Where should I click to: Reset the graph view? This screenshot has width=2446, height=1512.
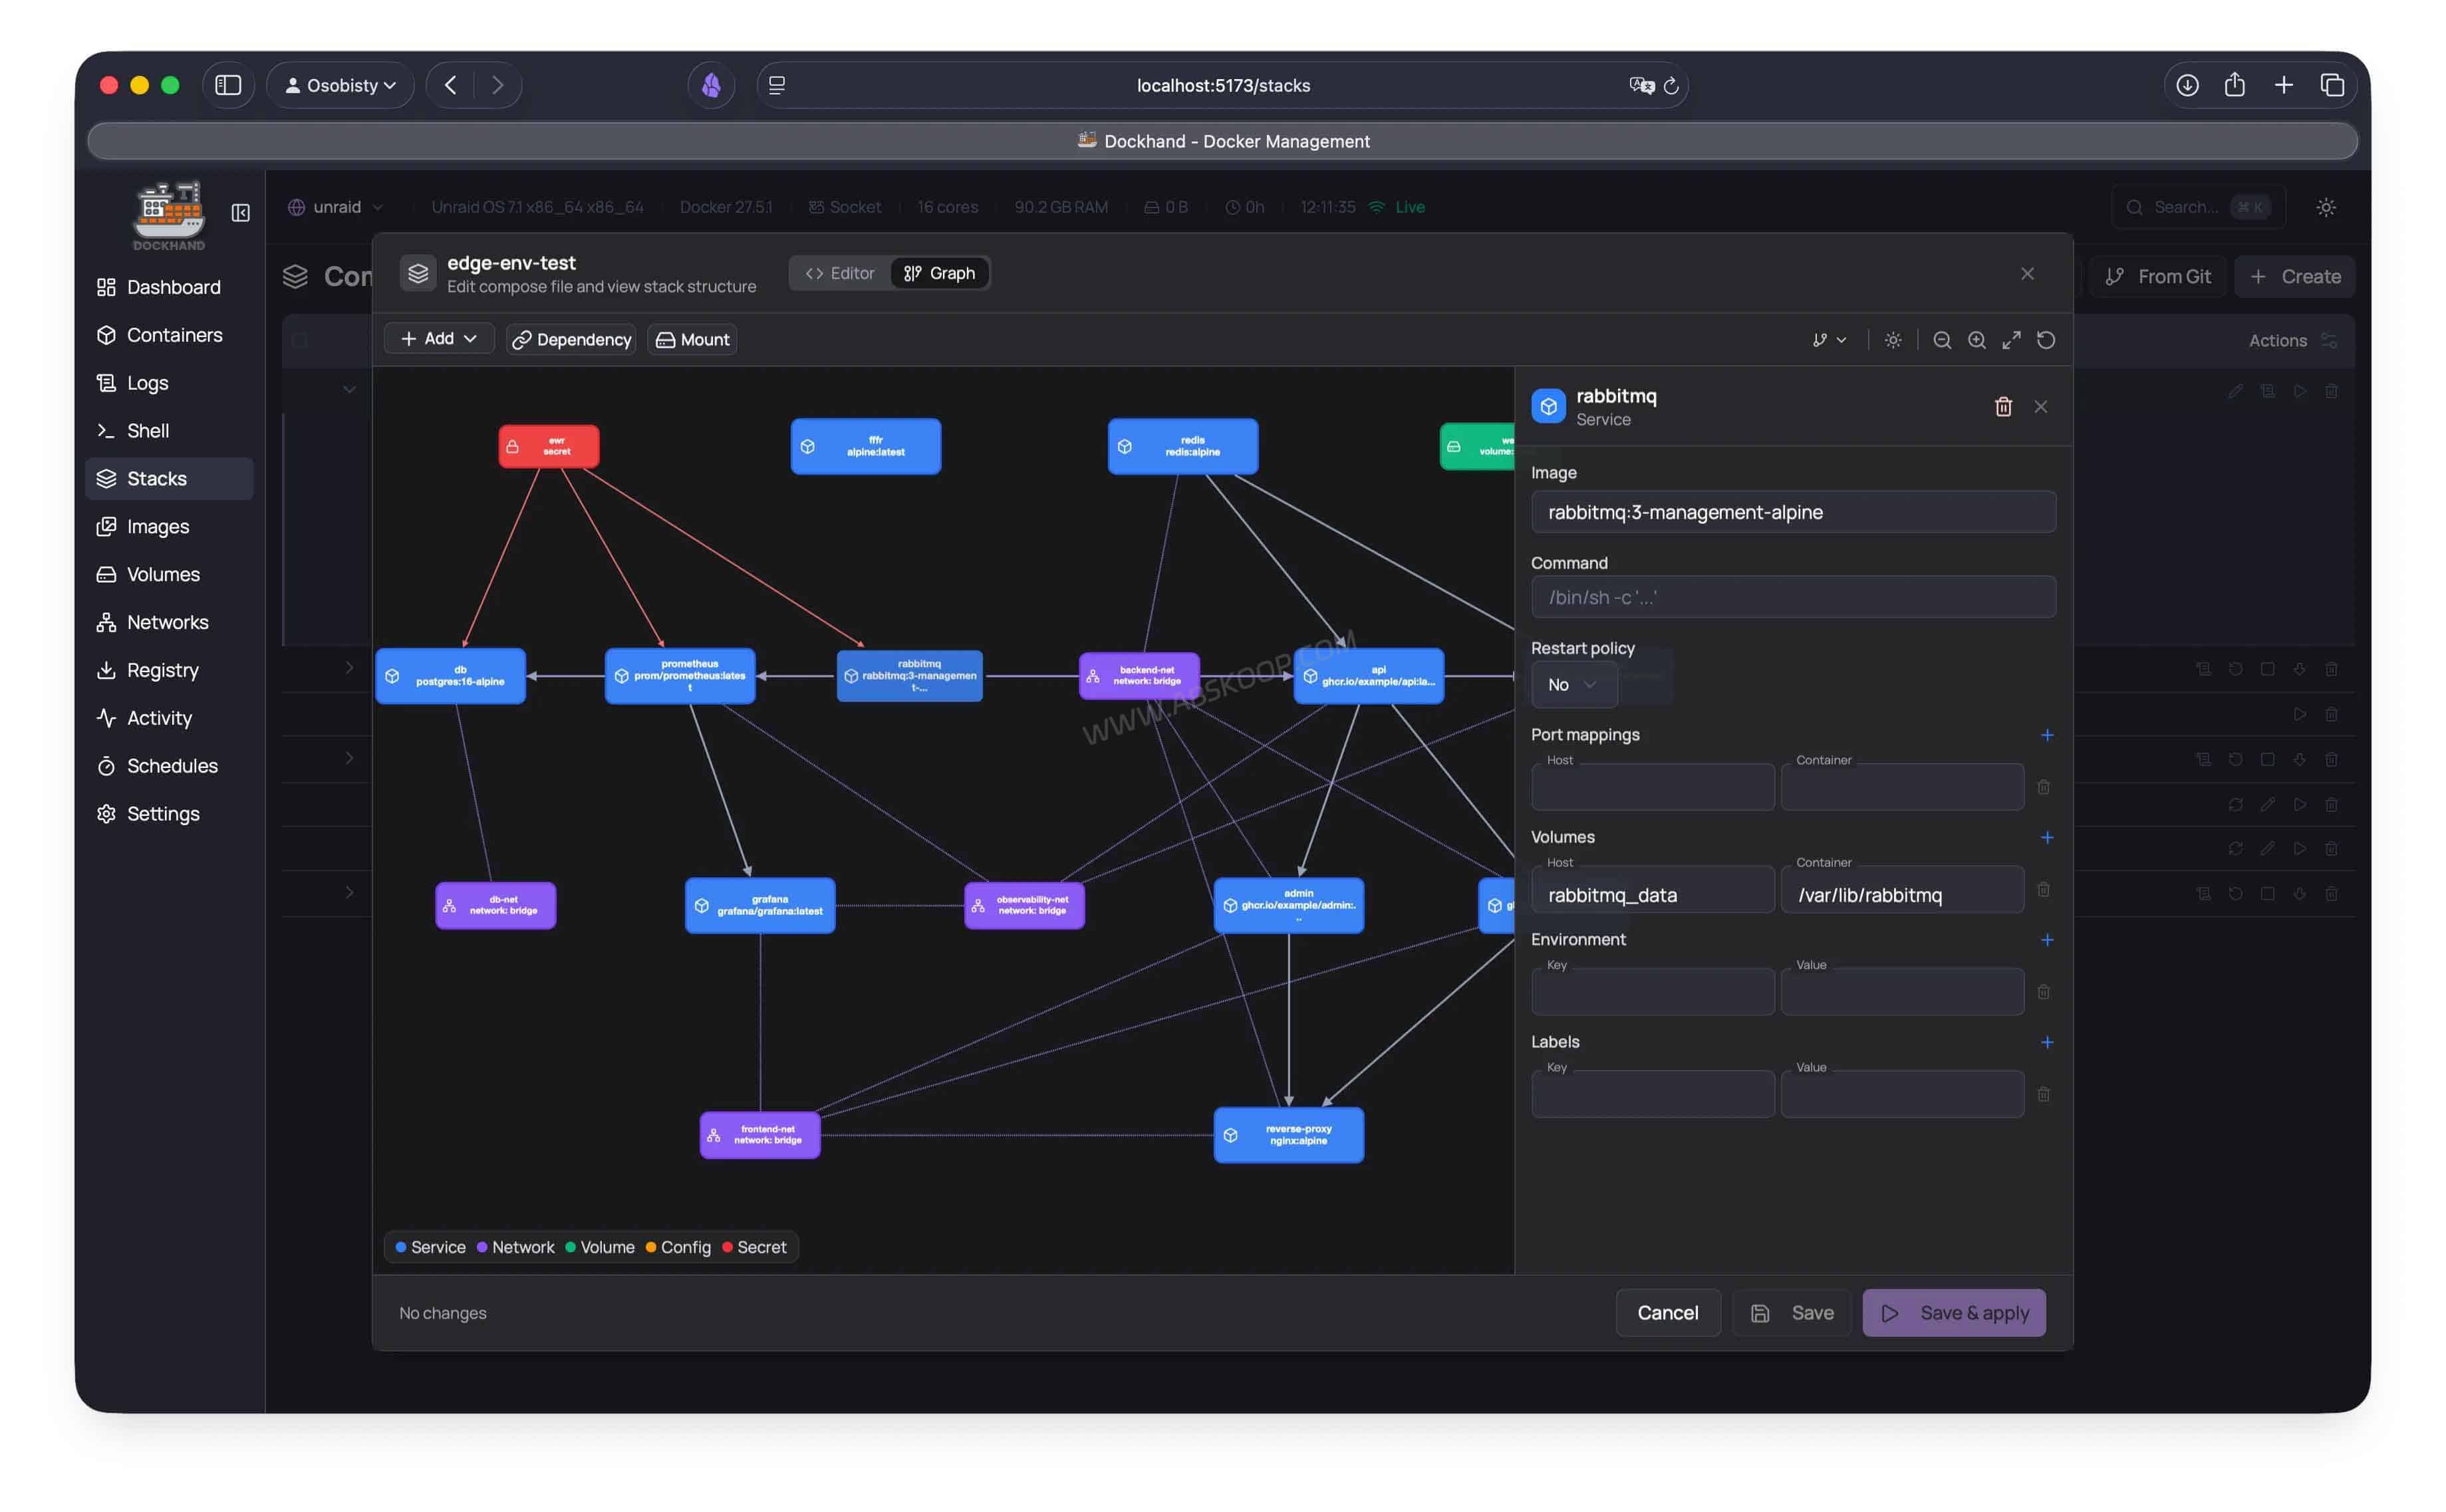[2046, 340]
